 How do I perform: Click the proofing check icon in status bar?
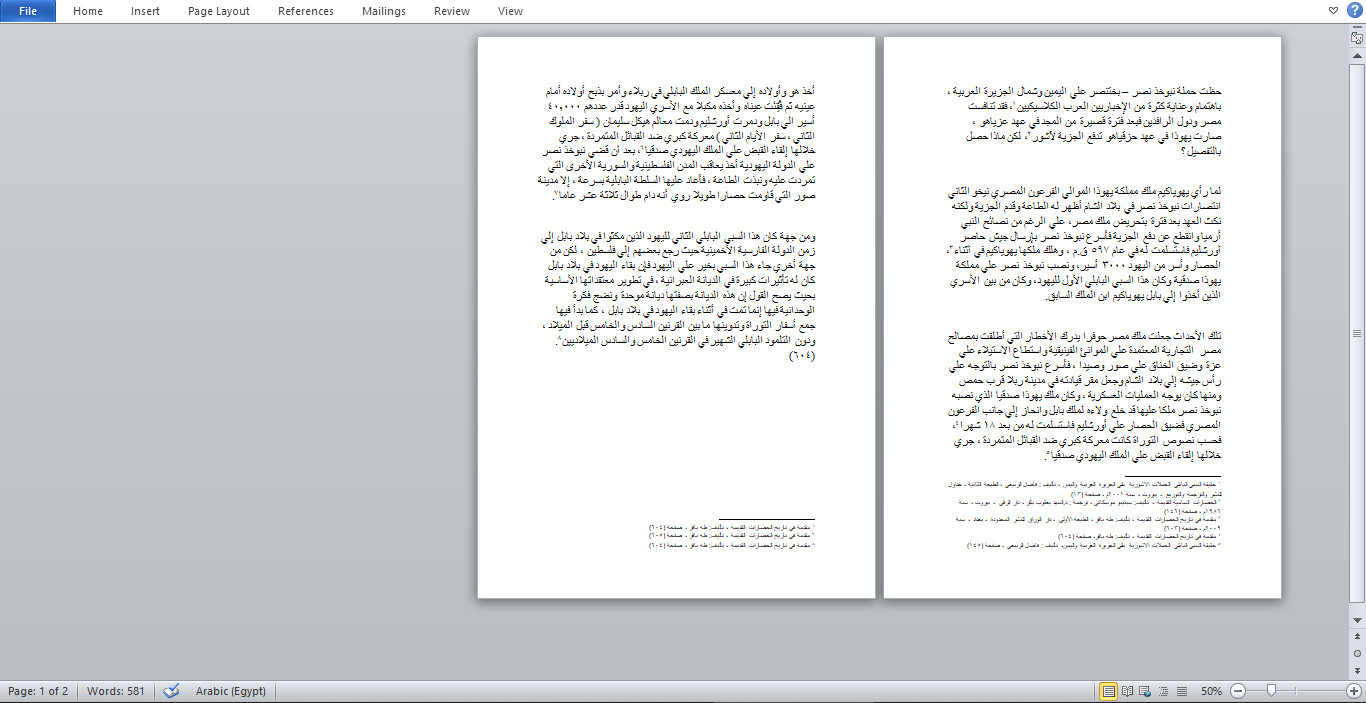(x=170, y=690)
